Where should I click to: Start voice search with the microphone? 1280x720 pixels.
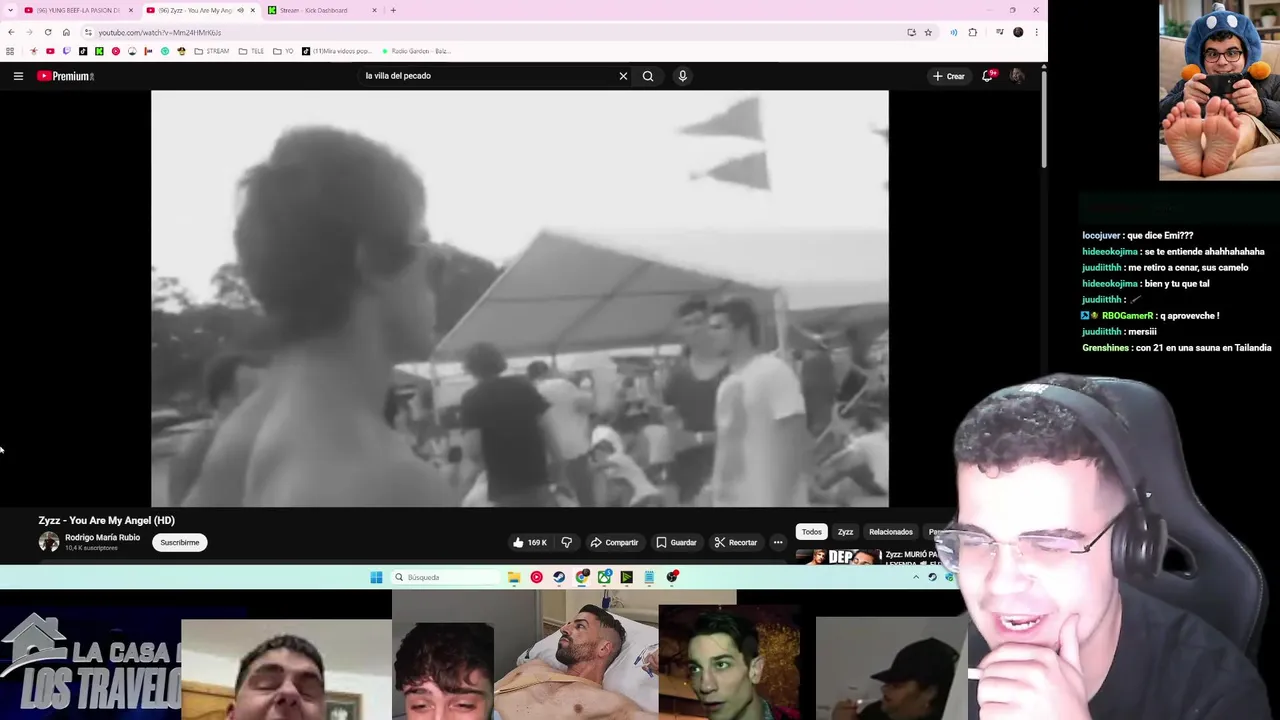pos(682,76)
